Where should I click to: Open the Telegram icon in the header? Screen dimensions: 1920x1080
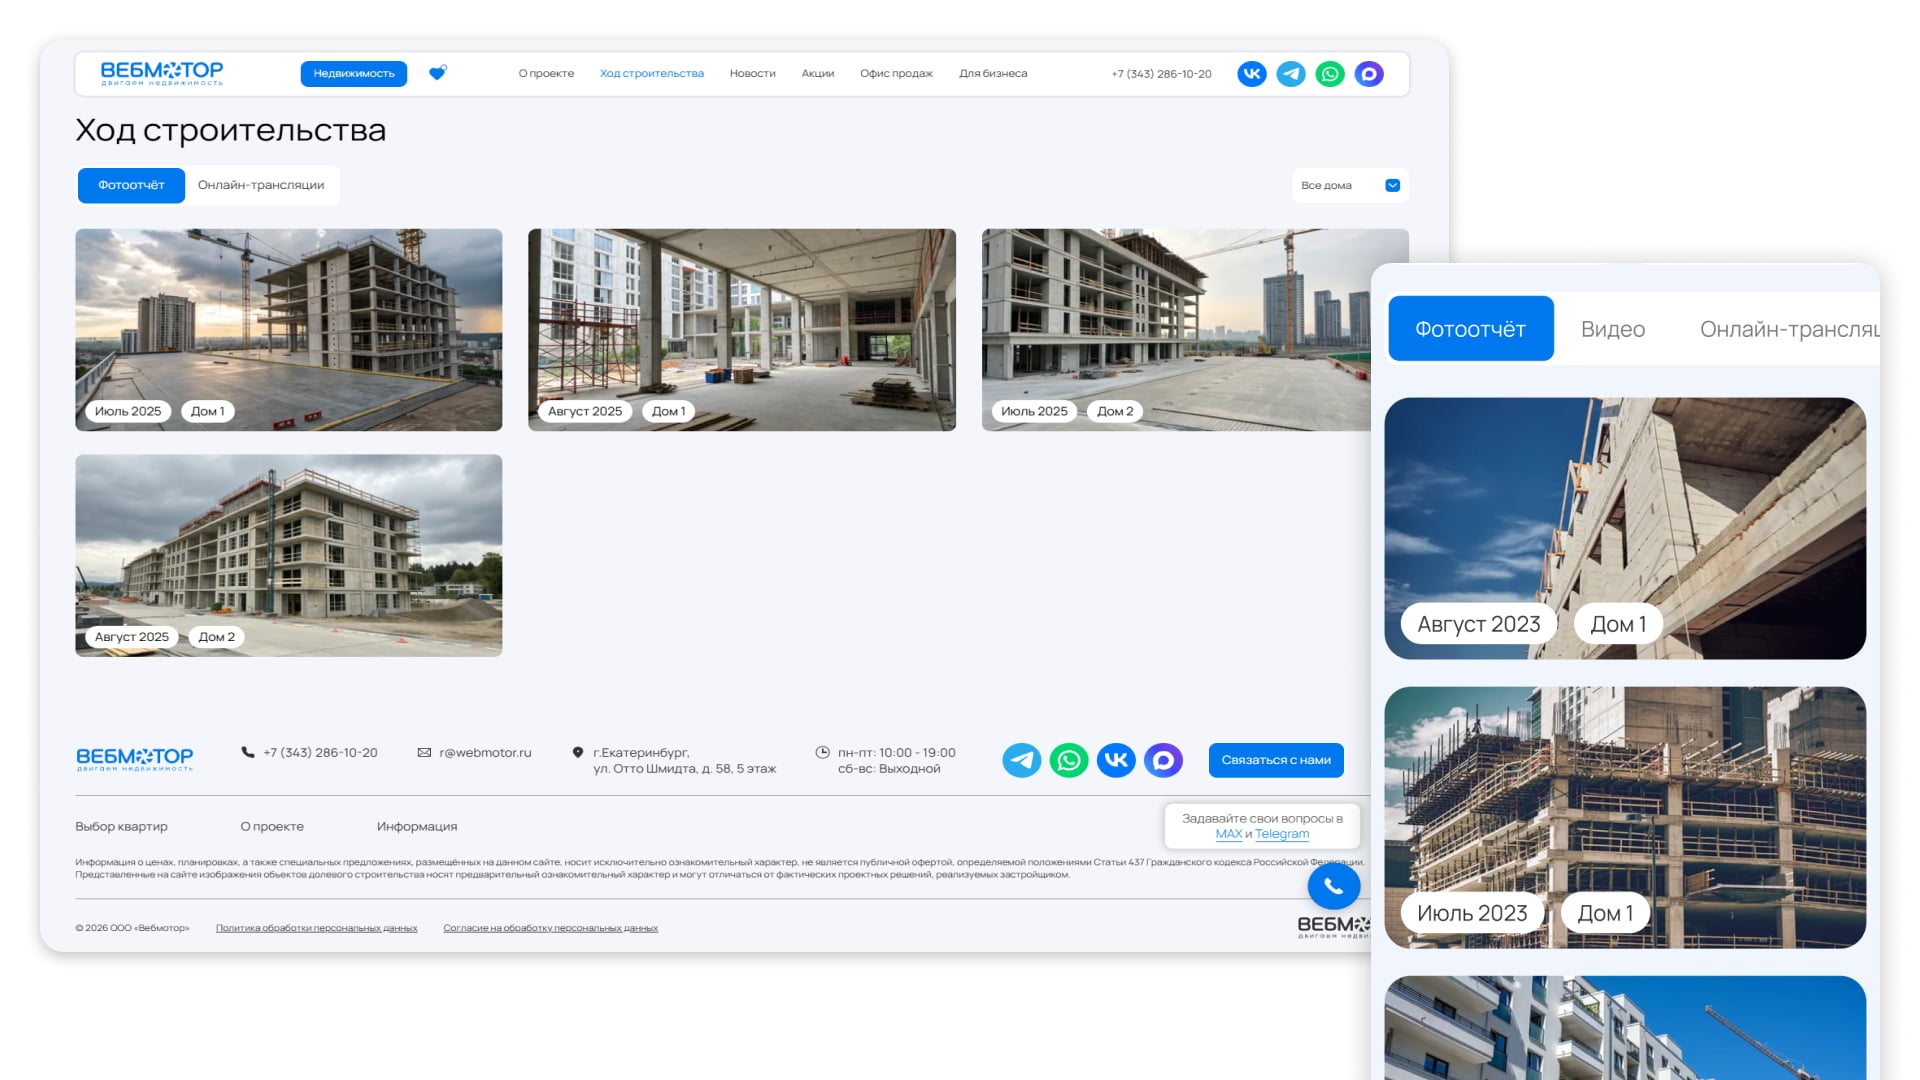coord(1291,74)
